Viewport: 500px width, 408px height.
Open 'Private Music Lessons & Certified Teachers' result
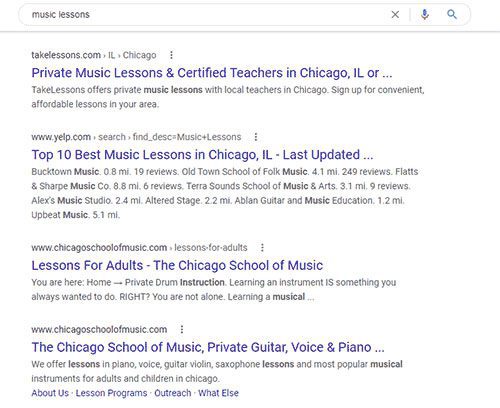(x=212, y=73)
